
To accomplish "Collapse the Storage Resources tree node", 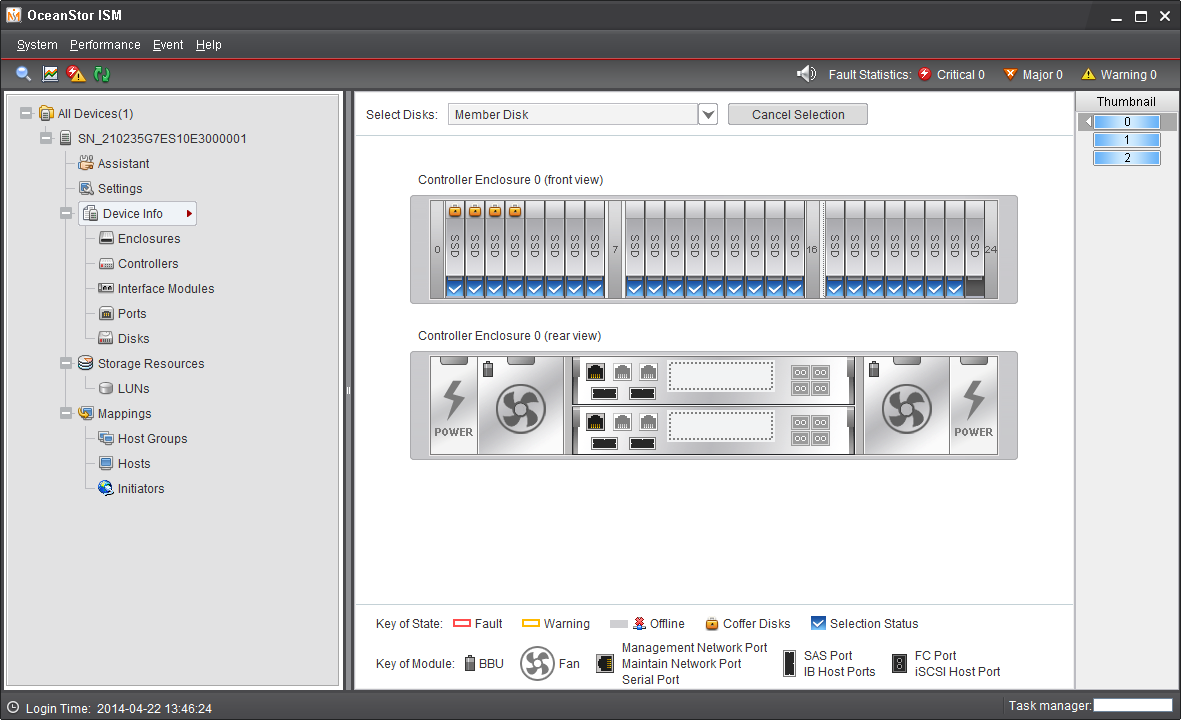I will (x=66, y=363).
